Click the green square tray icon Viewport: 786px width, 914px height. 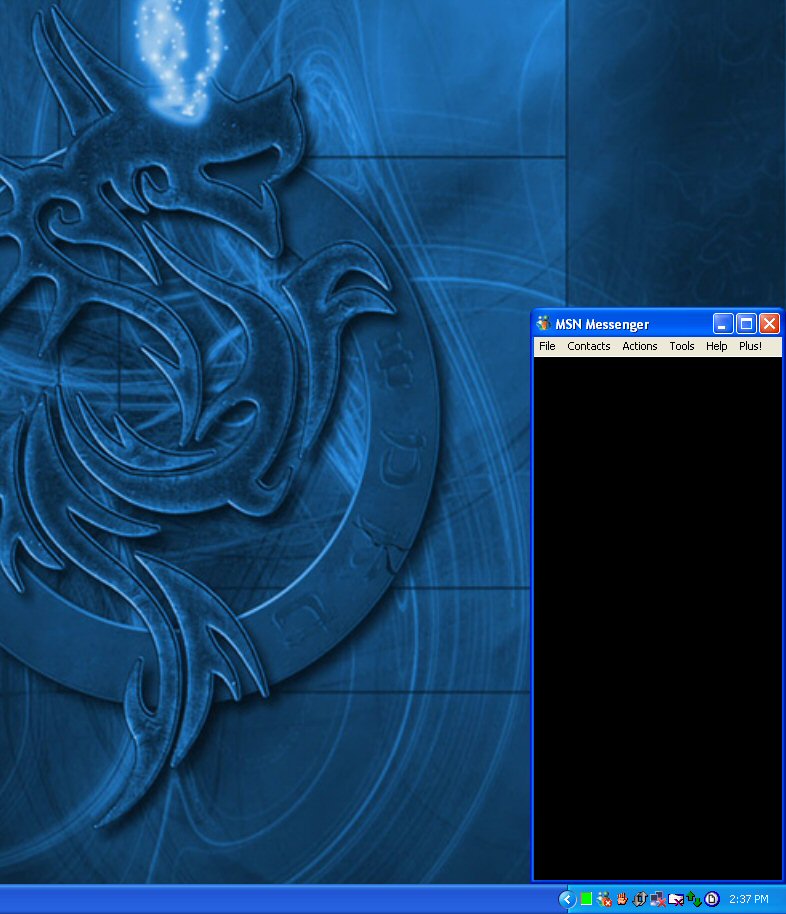pyautogui.click(x=586, y=899)
